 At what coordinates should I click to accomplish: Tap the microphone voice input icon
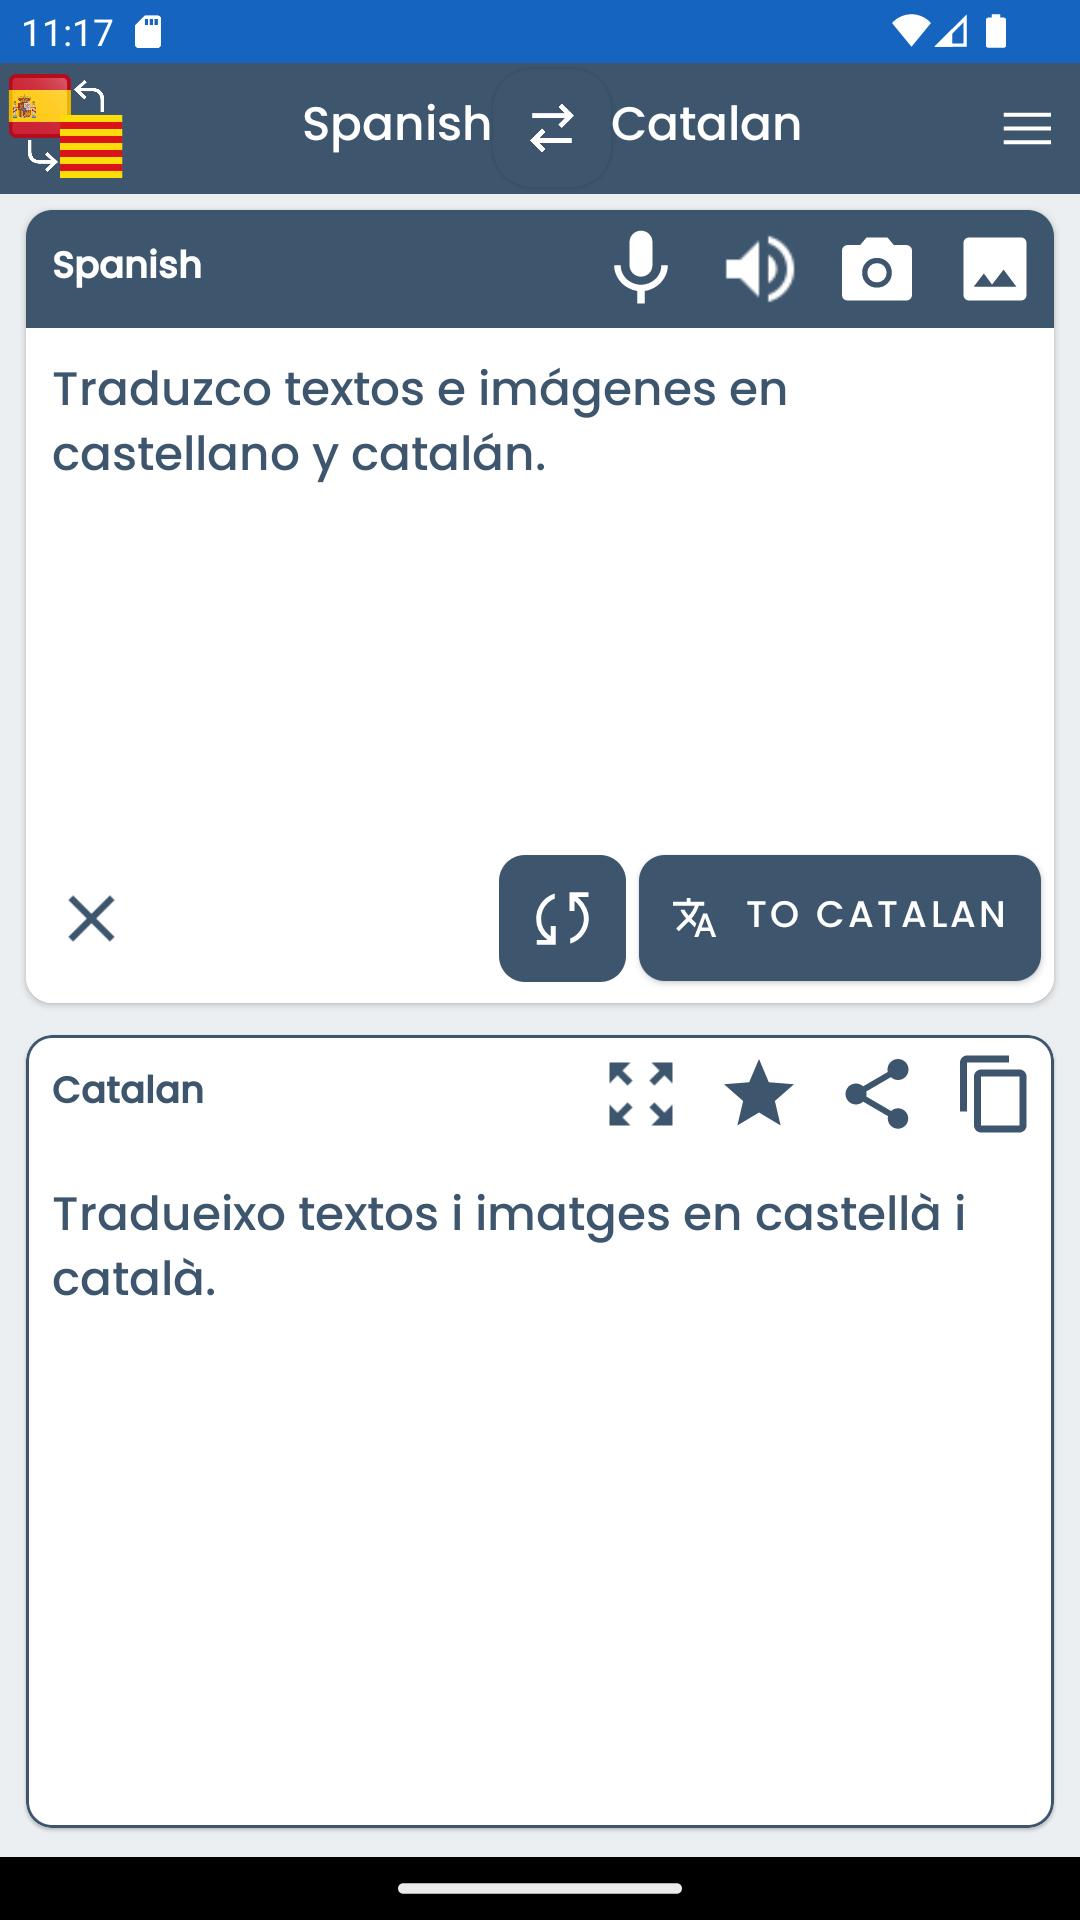pos(640,268)
